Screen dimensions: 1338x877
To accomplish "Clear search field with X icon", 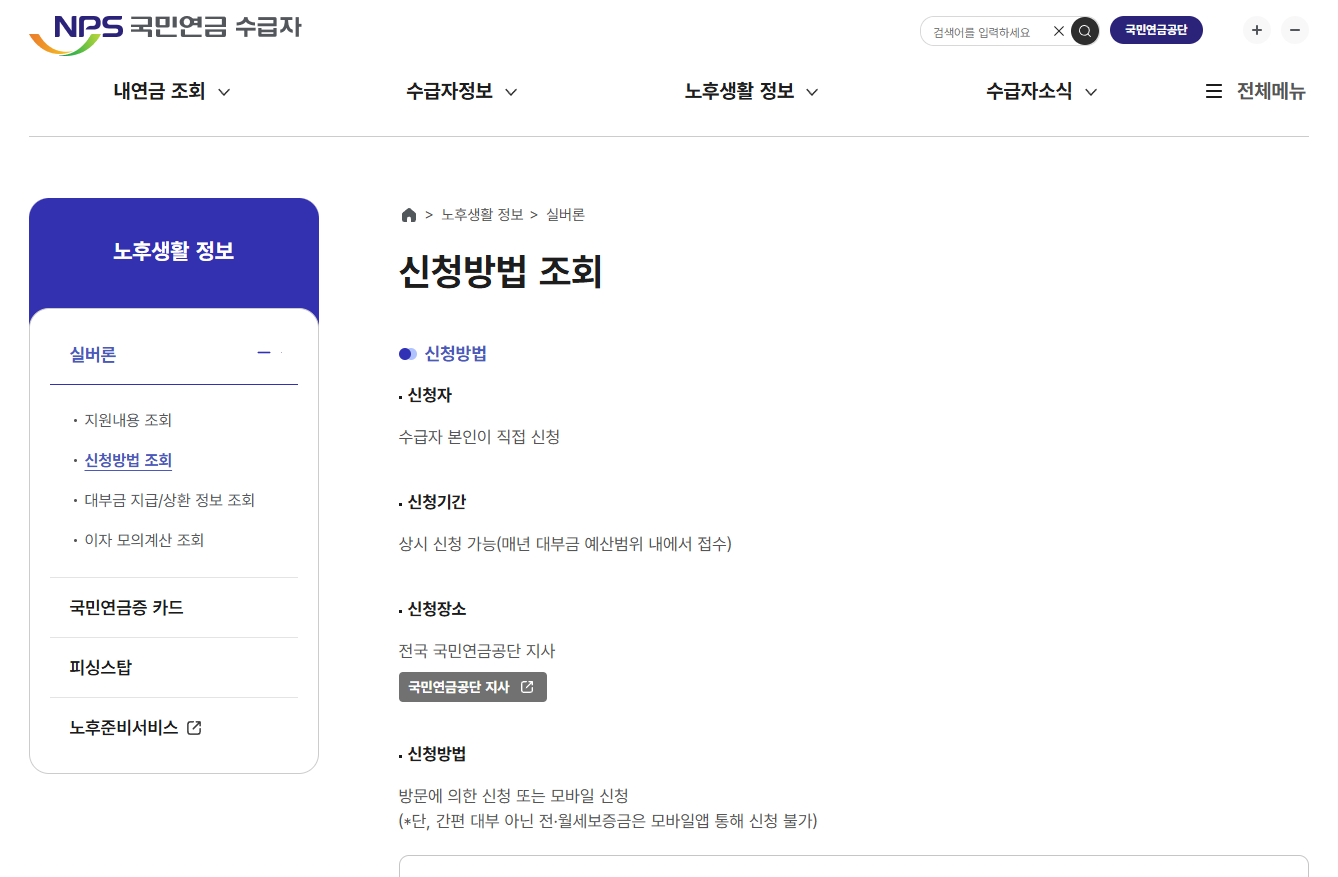I will click(1059, 31).
